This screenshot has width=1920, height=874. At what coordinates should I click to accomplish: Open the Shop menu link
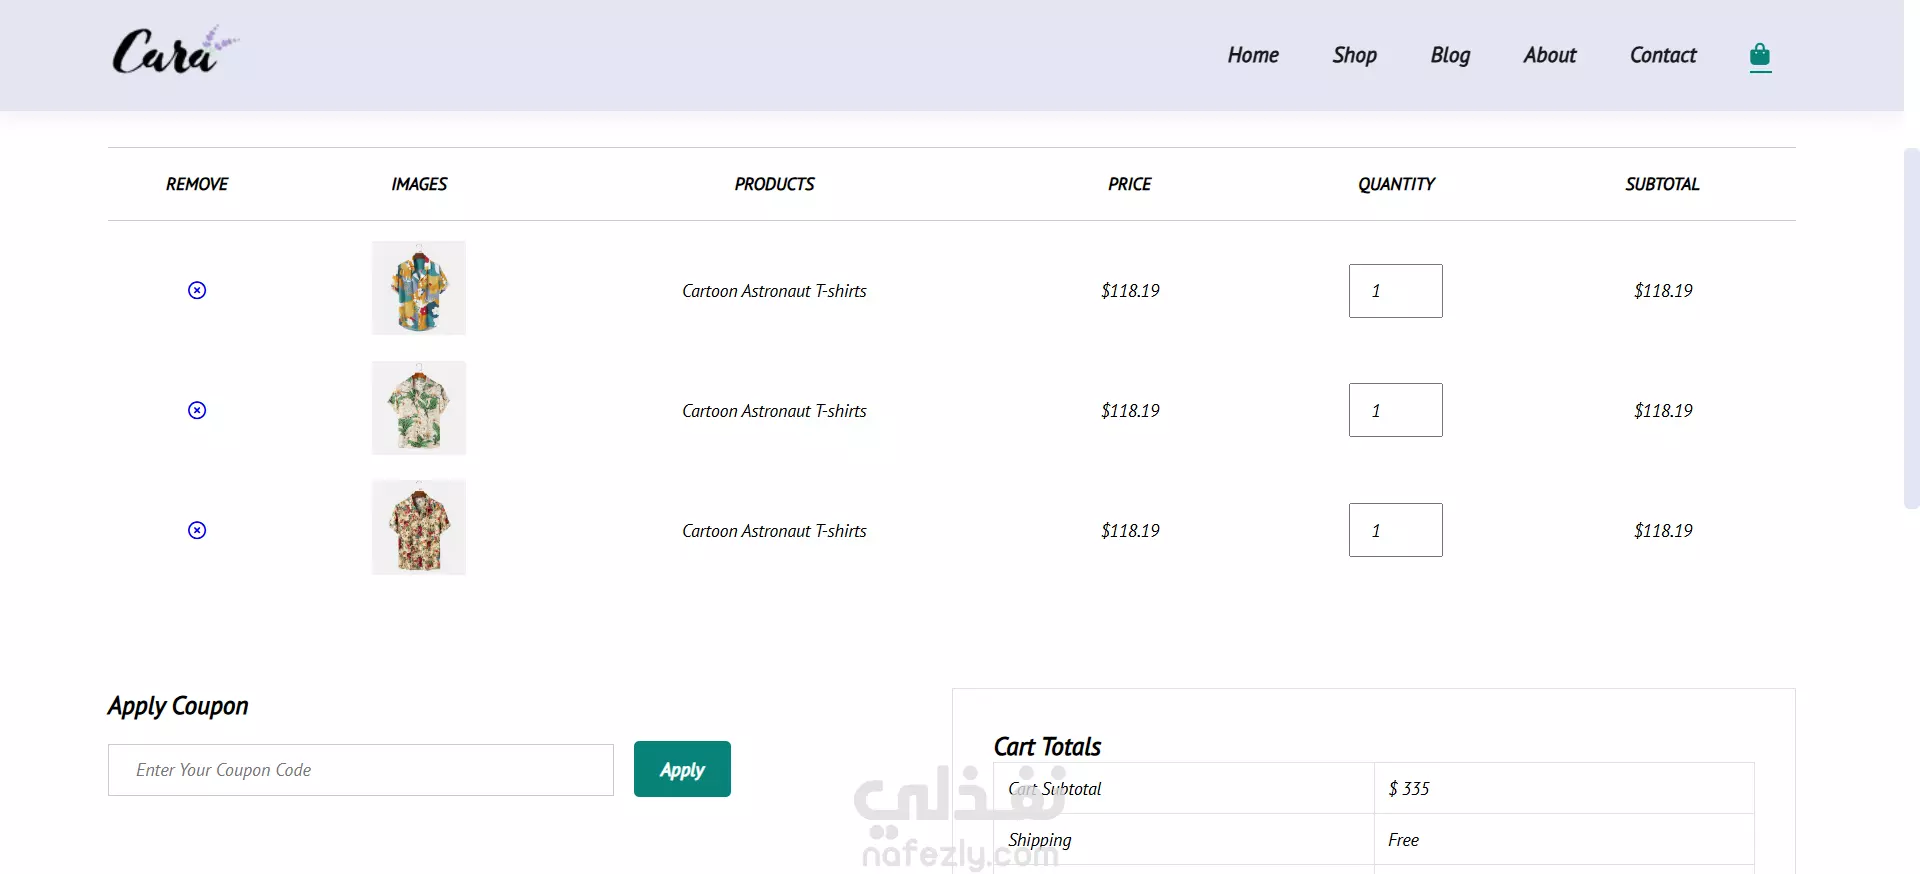pyautogui.click(x=1354, y=55)
